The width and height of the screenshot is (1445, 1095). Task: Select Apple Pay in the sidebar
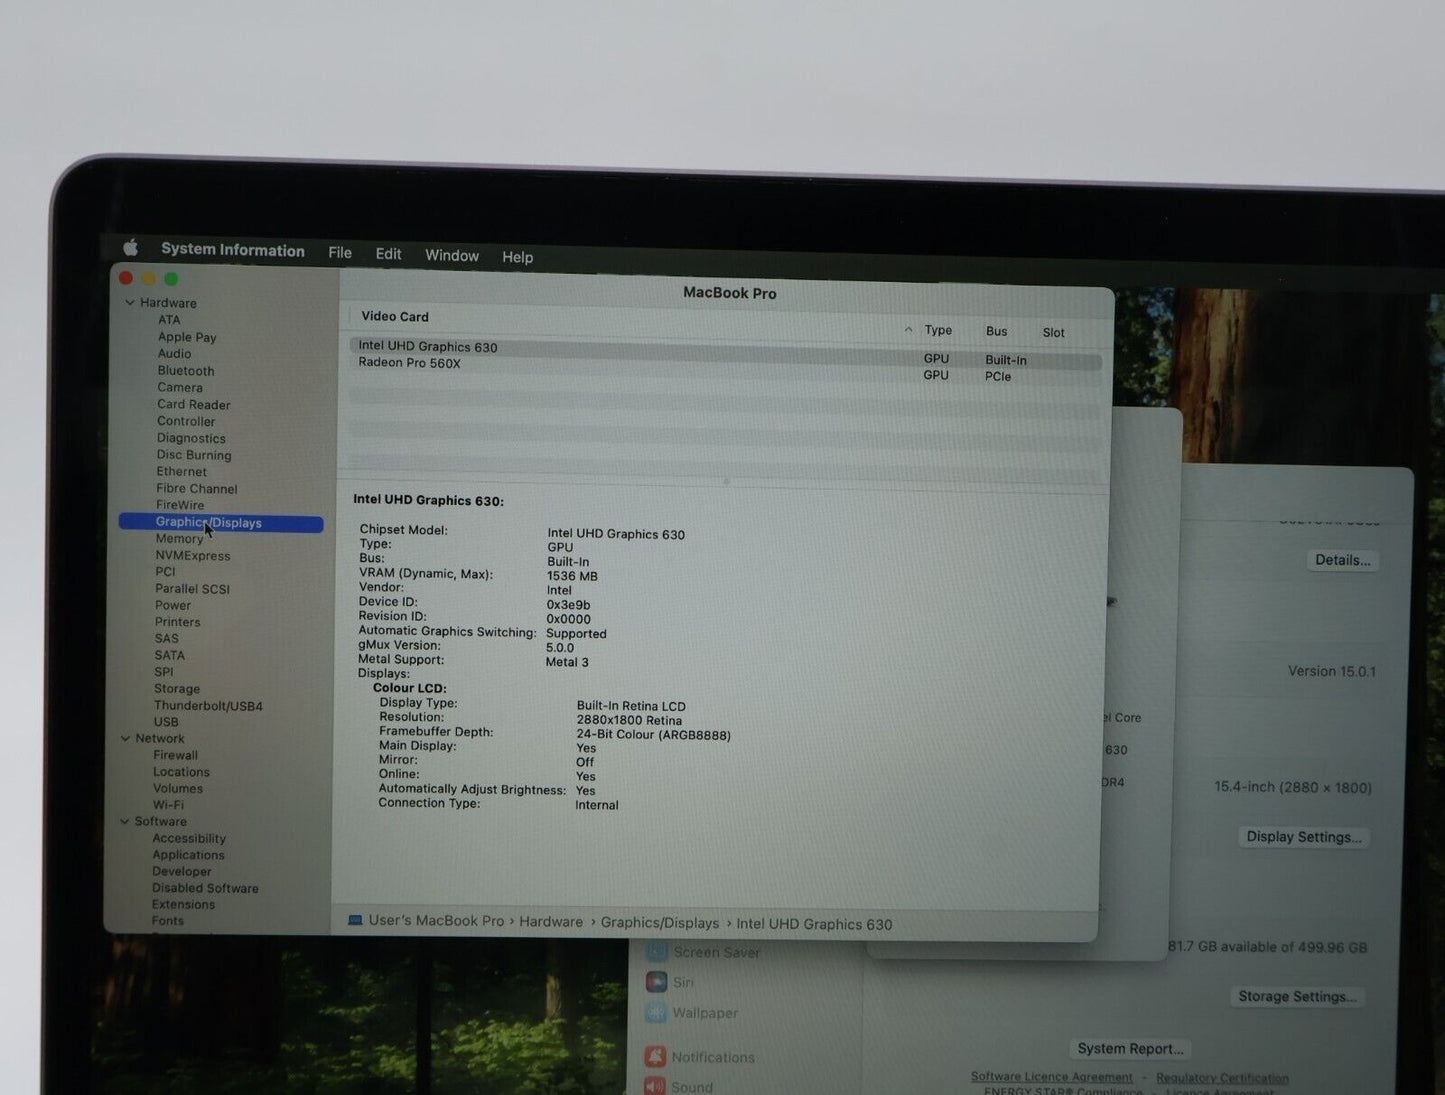[x=187, y=337]
